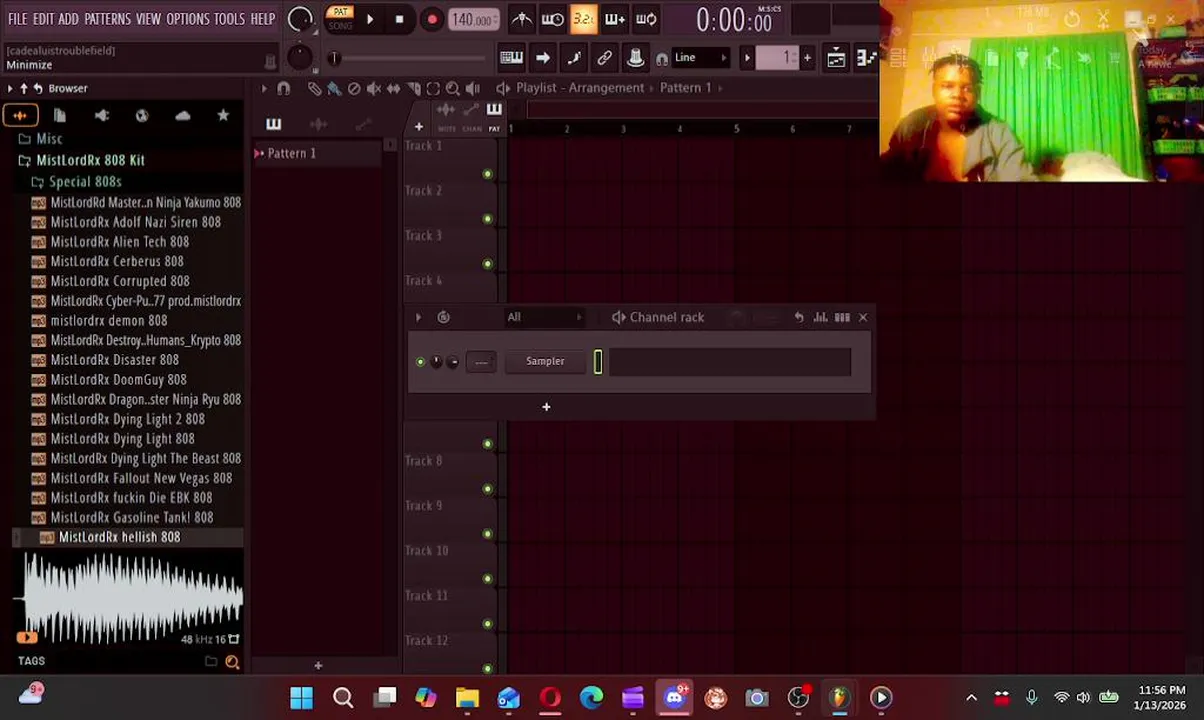Switch to SONG mode
The width and height of the screenshot is (1204, 720).
(340, 26)
